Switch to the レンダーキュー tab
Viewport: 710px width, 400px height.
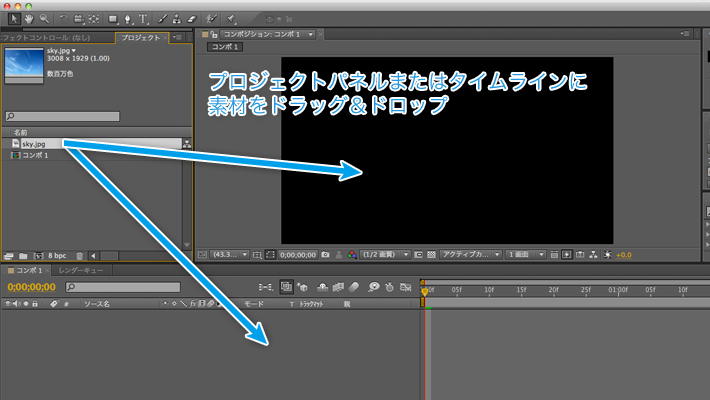point(82,271)
